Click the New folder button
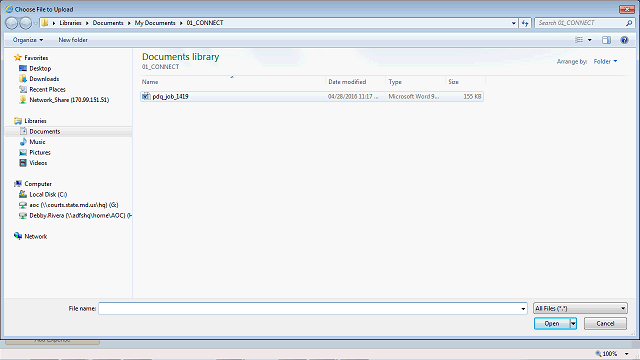Screen dimensions: 640x360 73,40
